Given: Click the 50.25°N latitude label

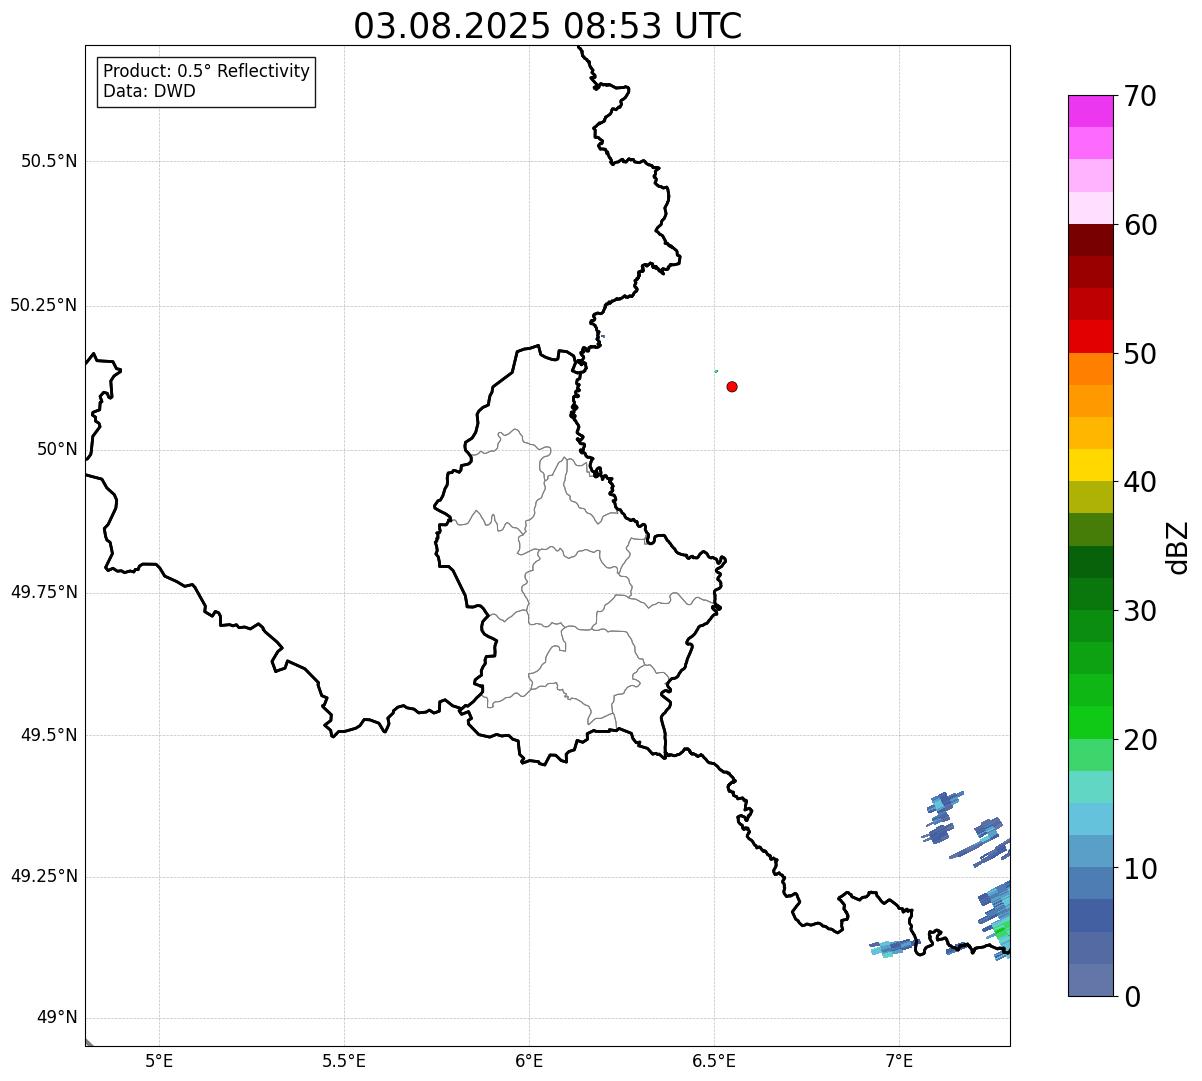Looking at the screenshot, I should coord(44,305).
